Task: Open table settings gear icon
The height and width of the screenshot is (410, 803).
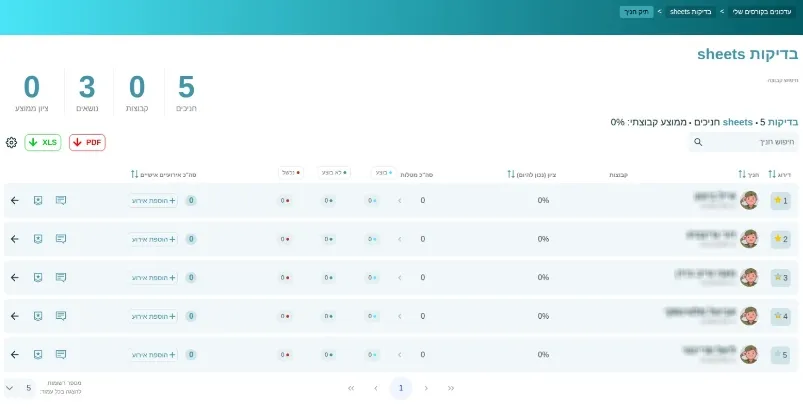Action: click(11, 143)
